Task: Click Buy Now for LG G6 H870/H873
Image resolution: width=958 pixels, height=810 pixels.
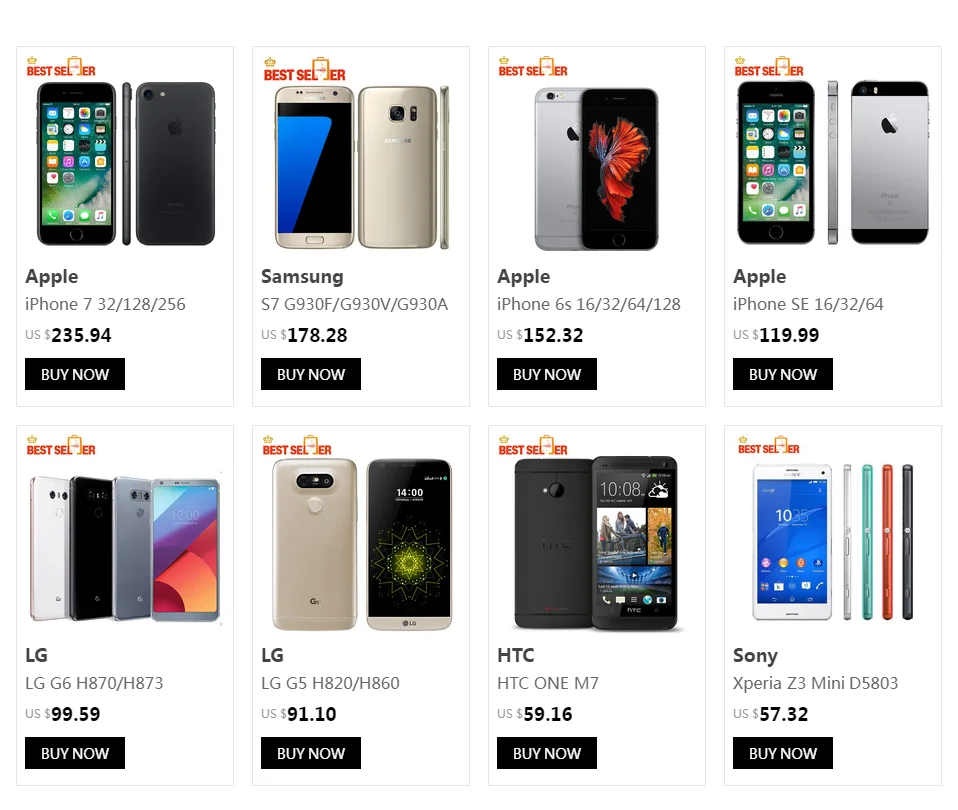Action: point(75,753)
